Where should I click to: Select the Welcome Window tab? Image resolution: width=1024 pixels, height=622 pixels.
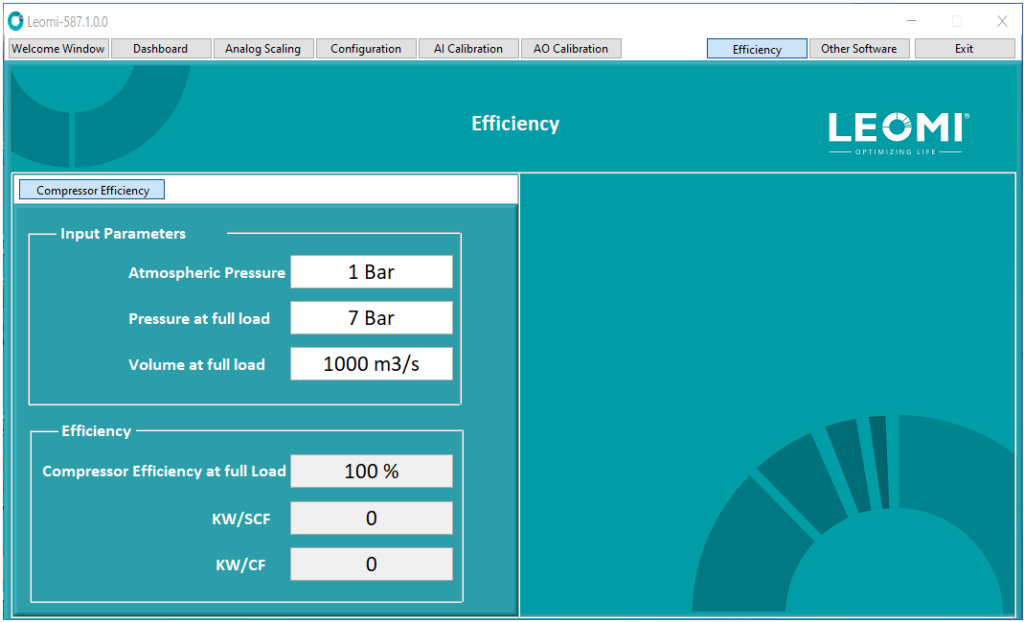point(57,47)
